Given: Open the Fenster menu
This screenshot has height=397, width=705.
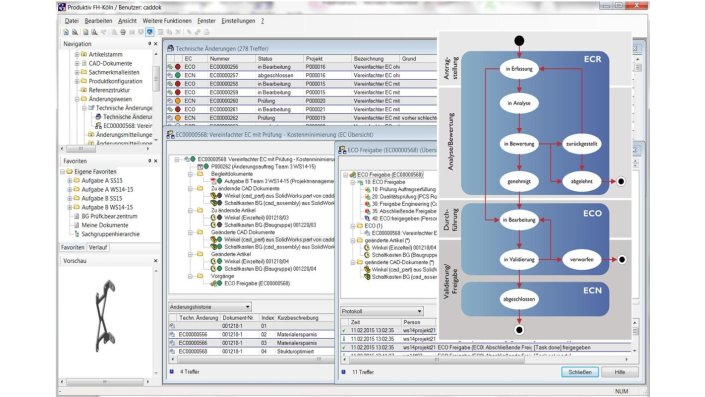Looking at the screenshot, I should [x=206, y=21].
